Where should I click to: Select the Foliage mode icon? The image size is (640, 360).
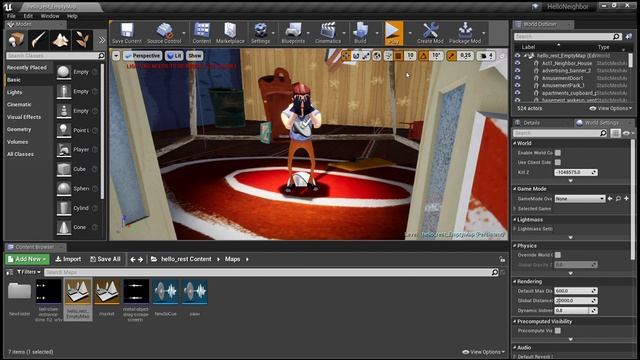82,40
